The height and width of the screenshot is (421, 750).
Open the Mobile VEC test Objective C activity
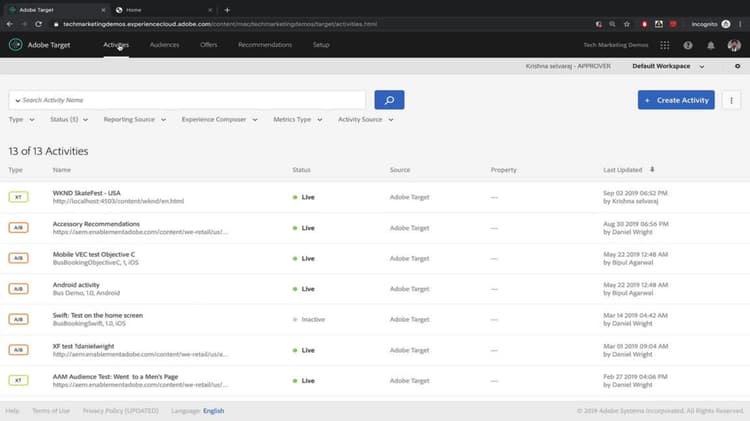tap(94, 254)
